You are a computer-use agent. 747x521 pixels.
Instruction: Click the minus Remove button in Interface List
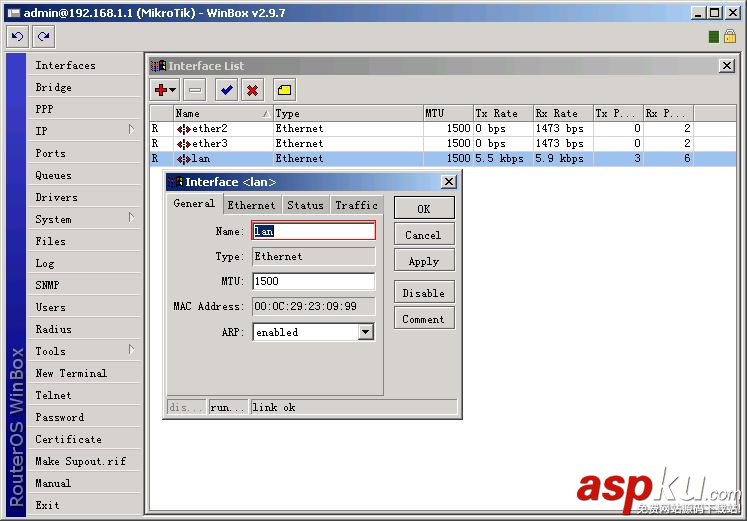click(x=195, y=90)
